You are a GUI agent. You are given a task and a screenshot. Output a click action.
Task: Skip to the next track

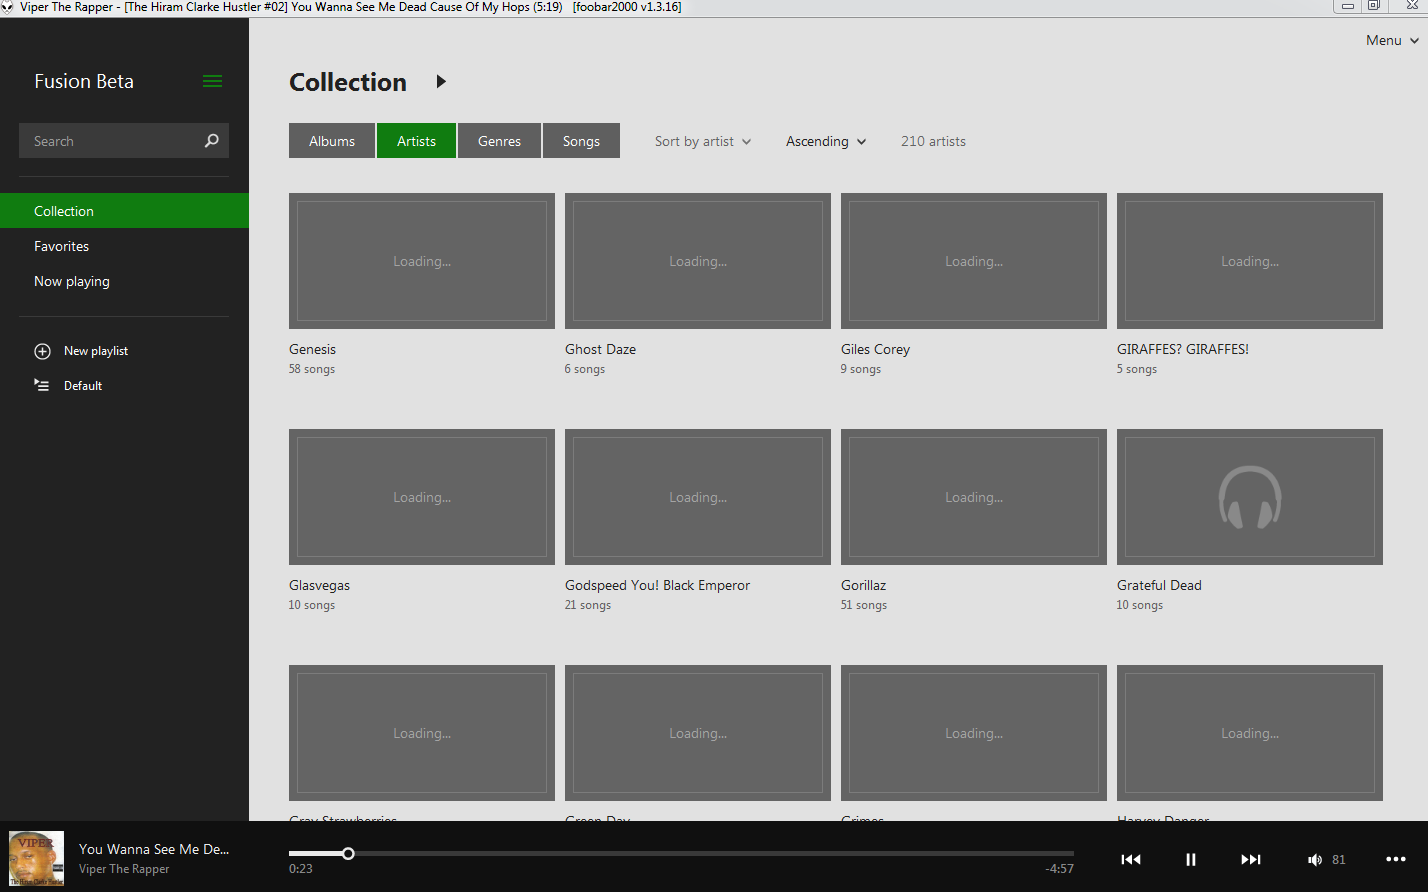[1251, 859]
